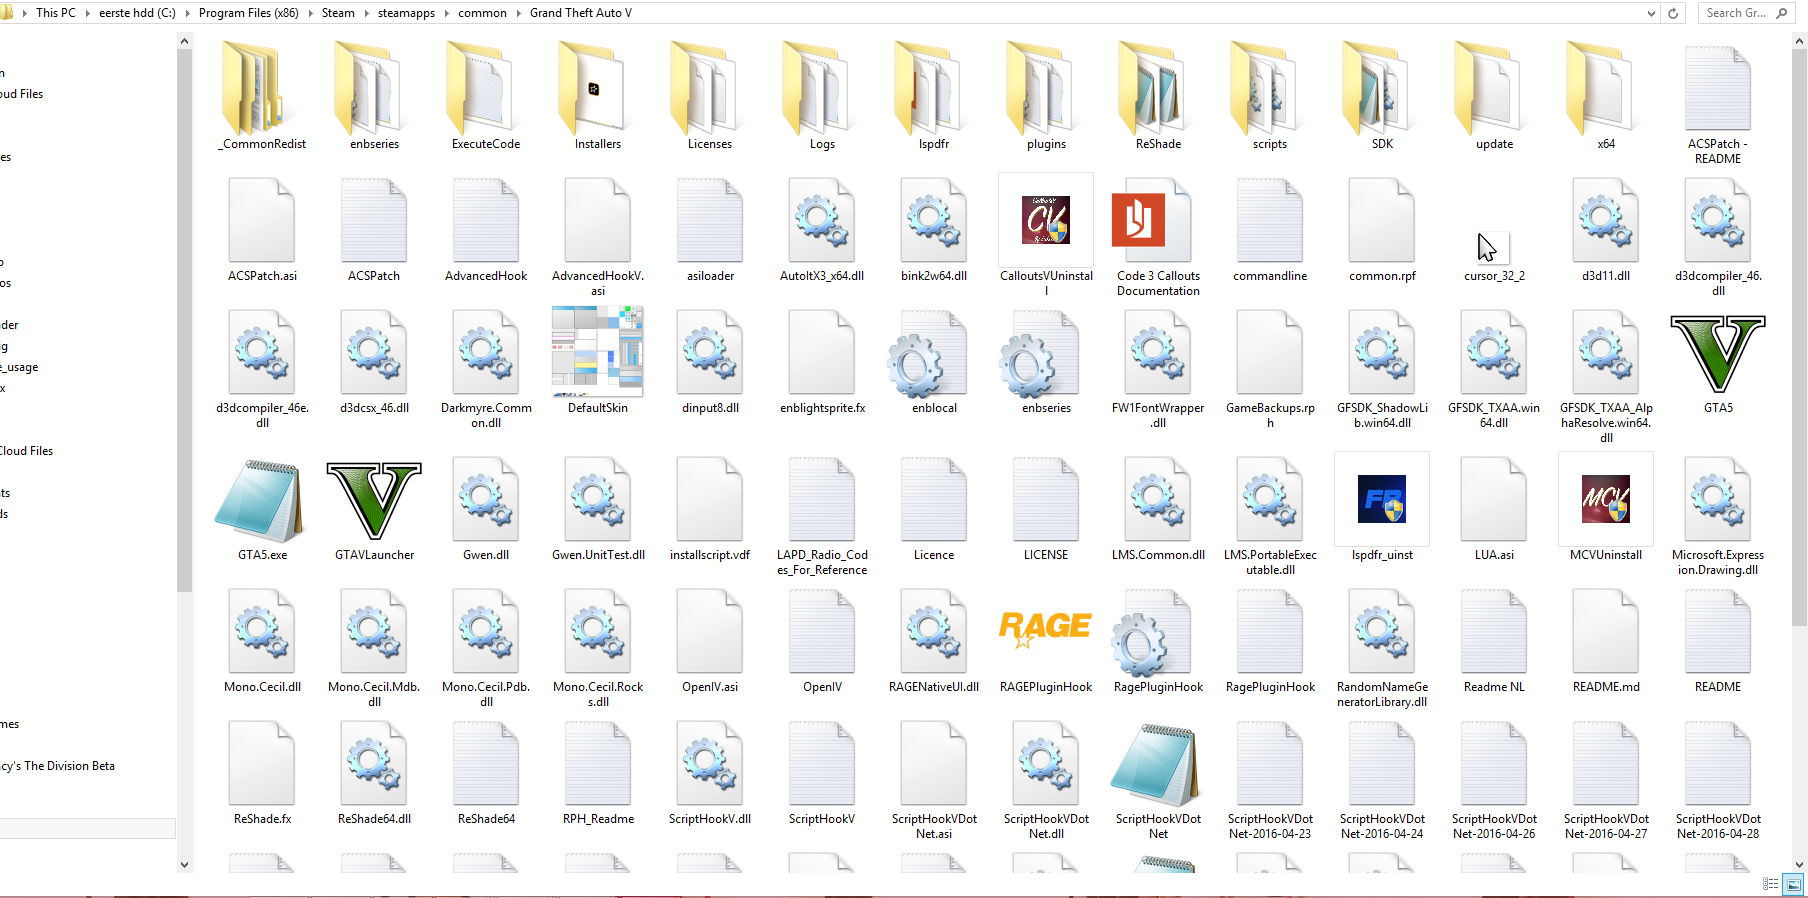Click the Search Grand Theft Auto V box

pyautogui.click(x=1749, y=13)
